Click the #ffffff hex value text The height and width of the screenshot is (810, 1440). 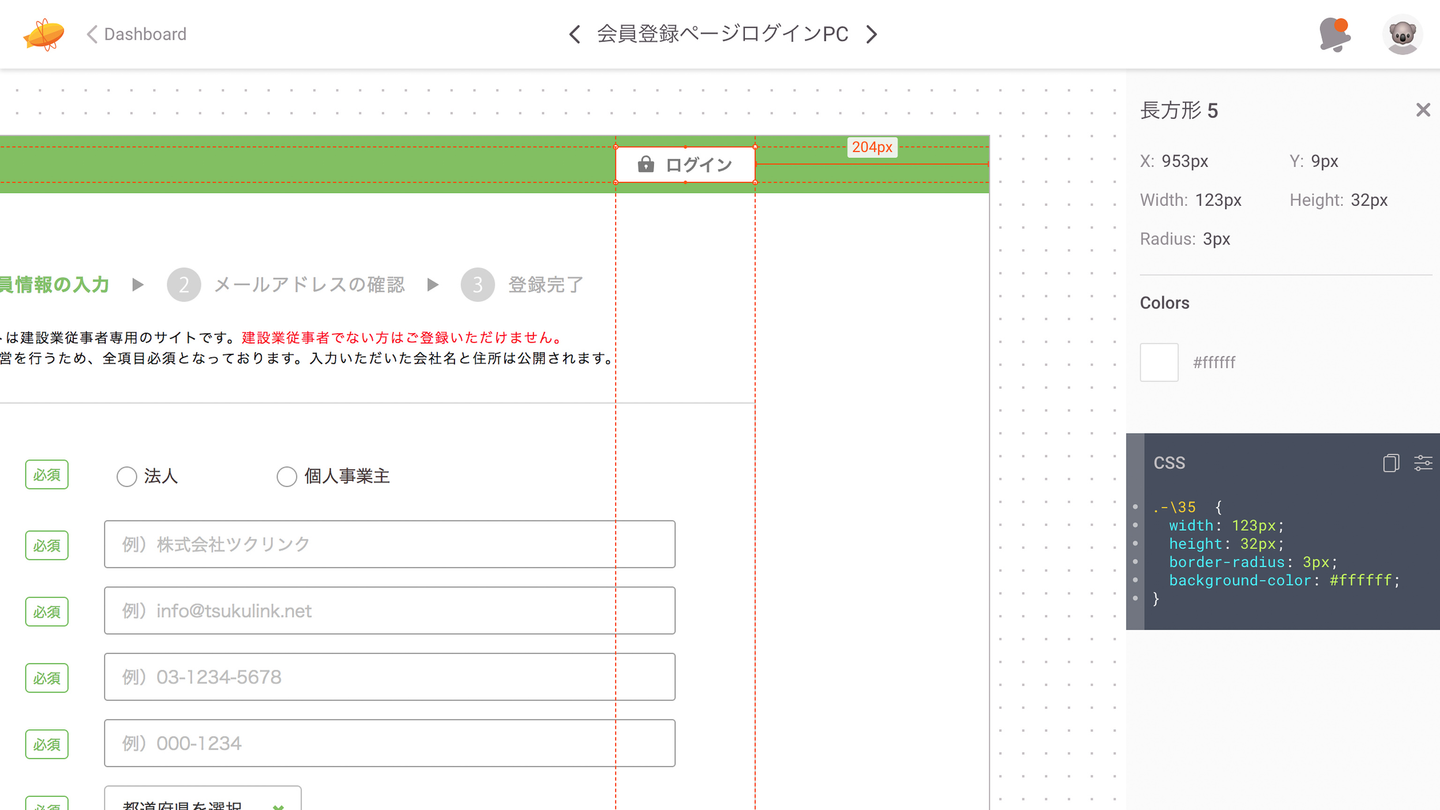point(1214,362)
